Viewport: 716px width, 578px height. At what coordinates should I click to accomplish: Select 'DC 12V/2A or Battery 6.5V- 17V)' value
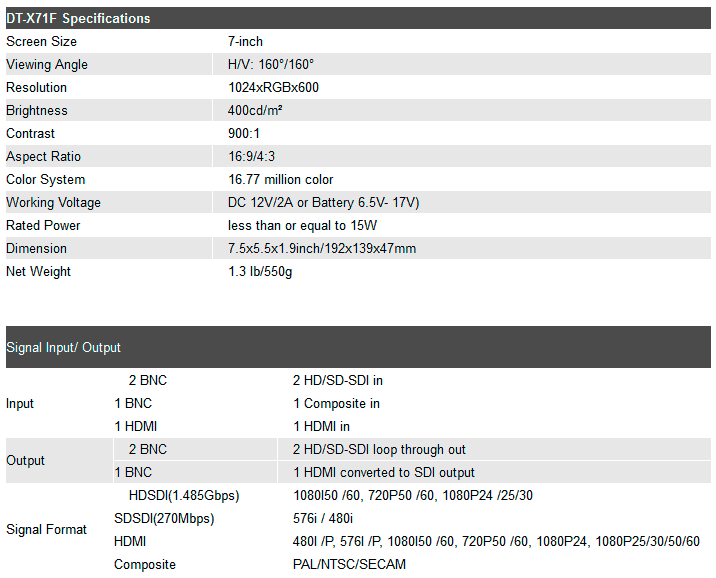[x=324, y=203]
